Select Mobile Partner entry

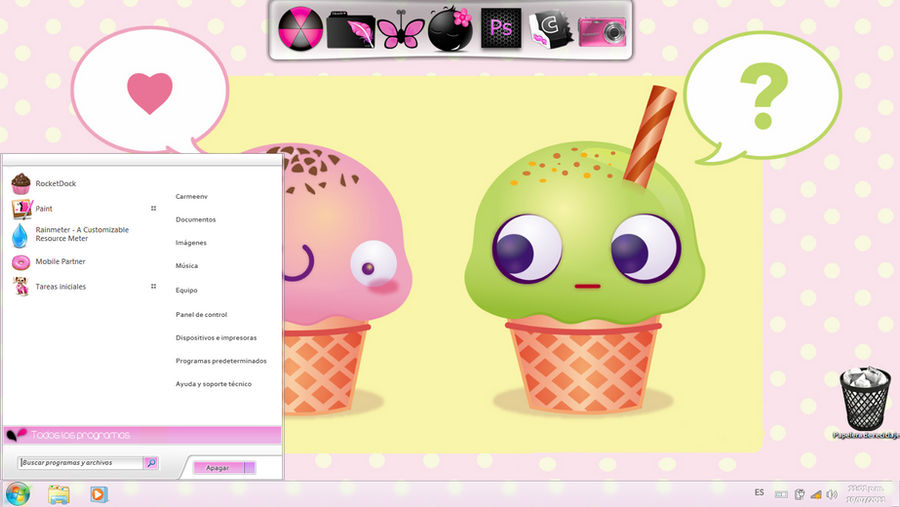point(60,261)
